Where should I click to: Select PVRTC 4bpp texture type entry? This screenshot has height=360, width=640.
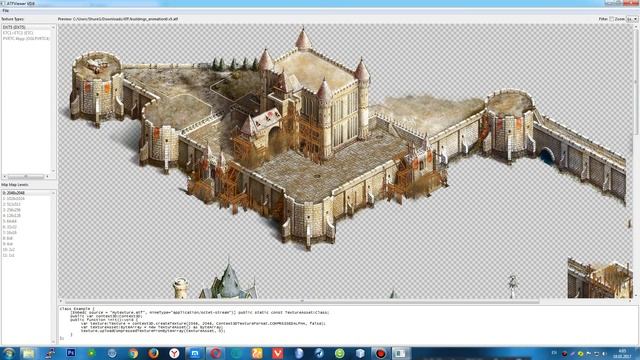(x=27, y=38)
